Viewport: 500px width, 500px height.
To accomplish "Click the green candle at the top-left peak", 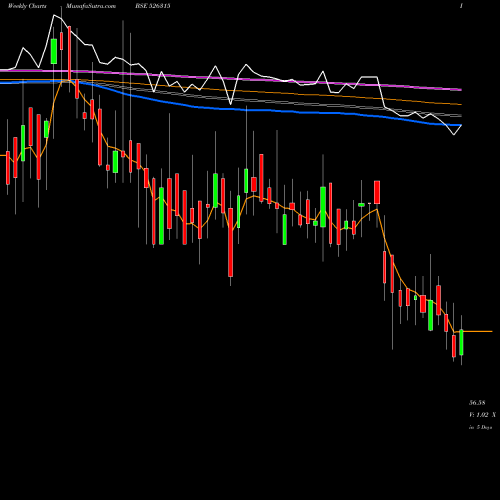I will click(54, 51).
